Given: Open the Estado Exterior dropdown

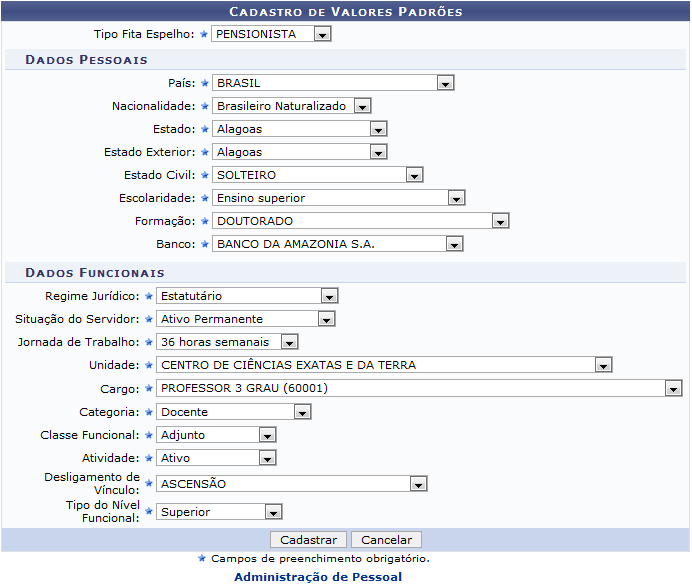Looking at the screenshot, I should click(300, 152).
